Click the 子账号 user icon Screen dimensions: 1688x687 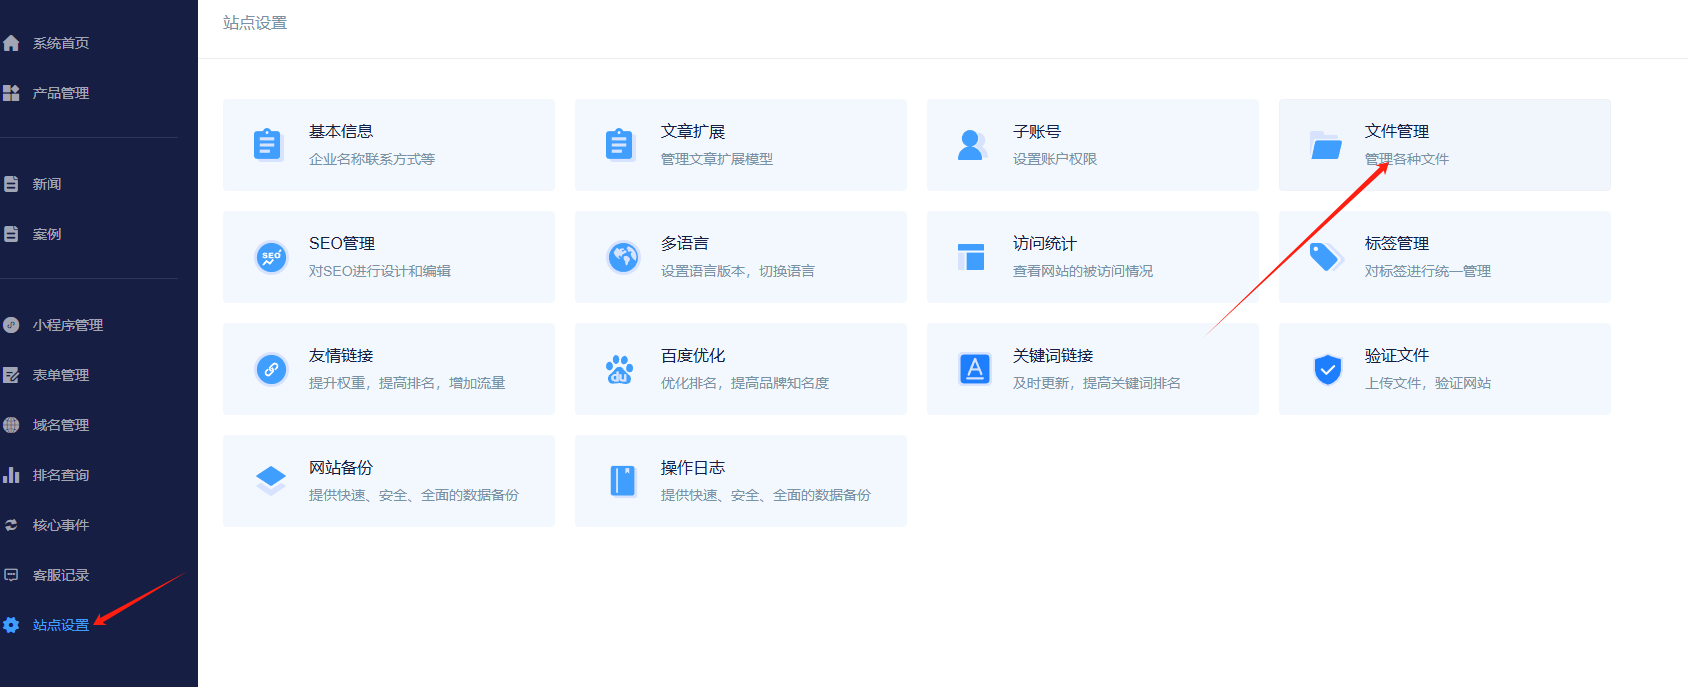pos(971,146)
